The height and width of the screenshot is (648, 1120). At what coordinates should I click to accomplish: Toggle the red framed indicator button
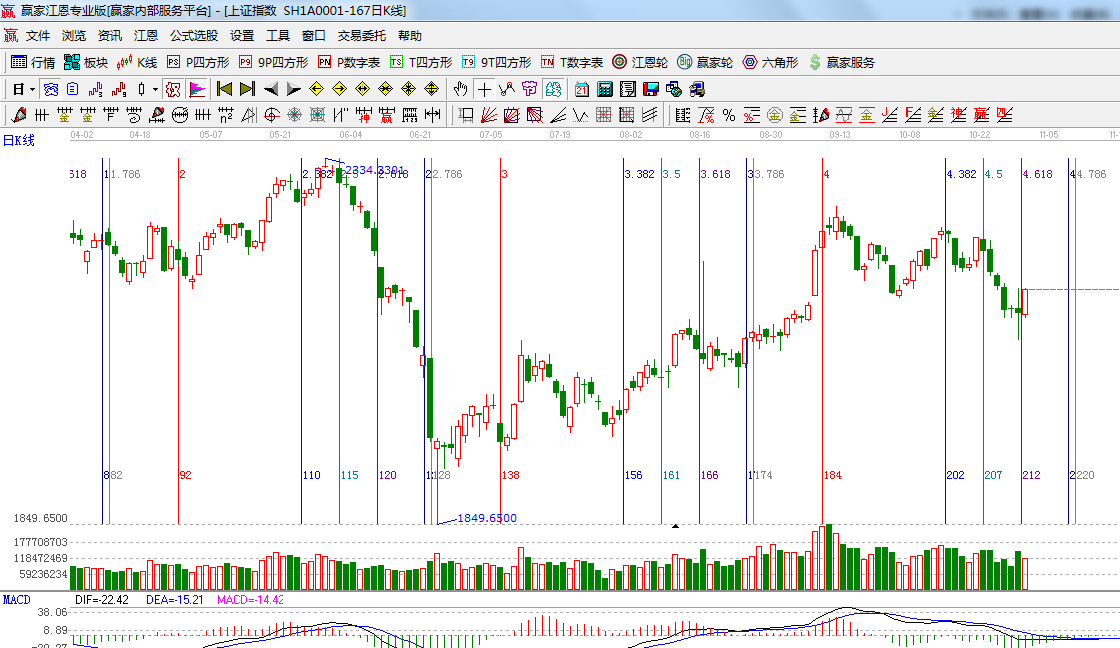173,89
